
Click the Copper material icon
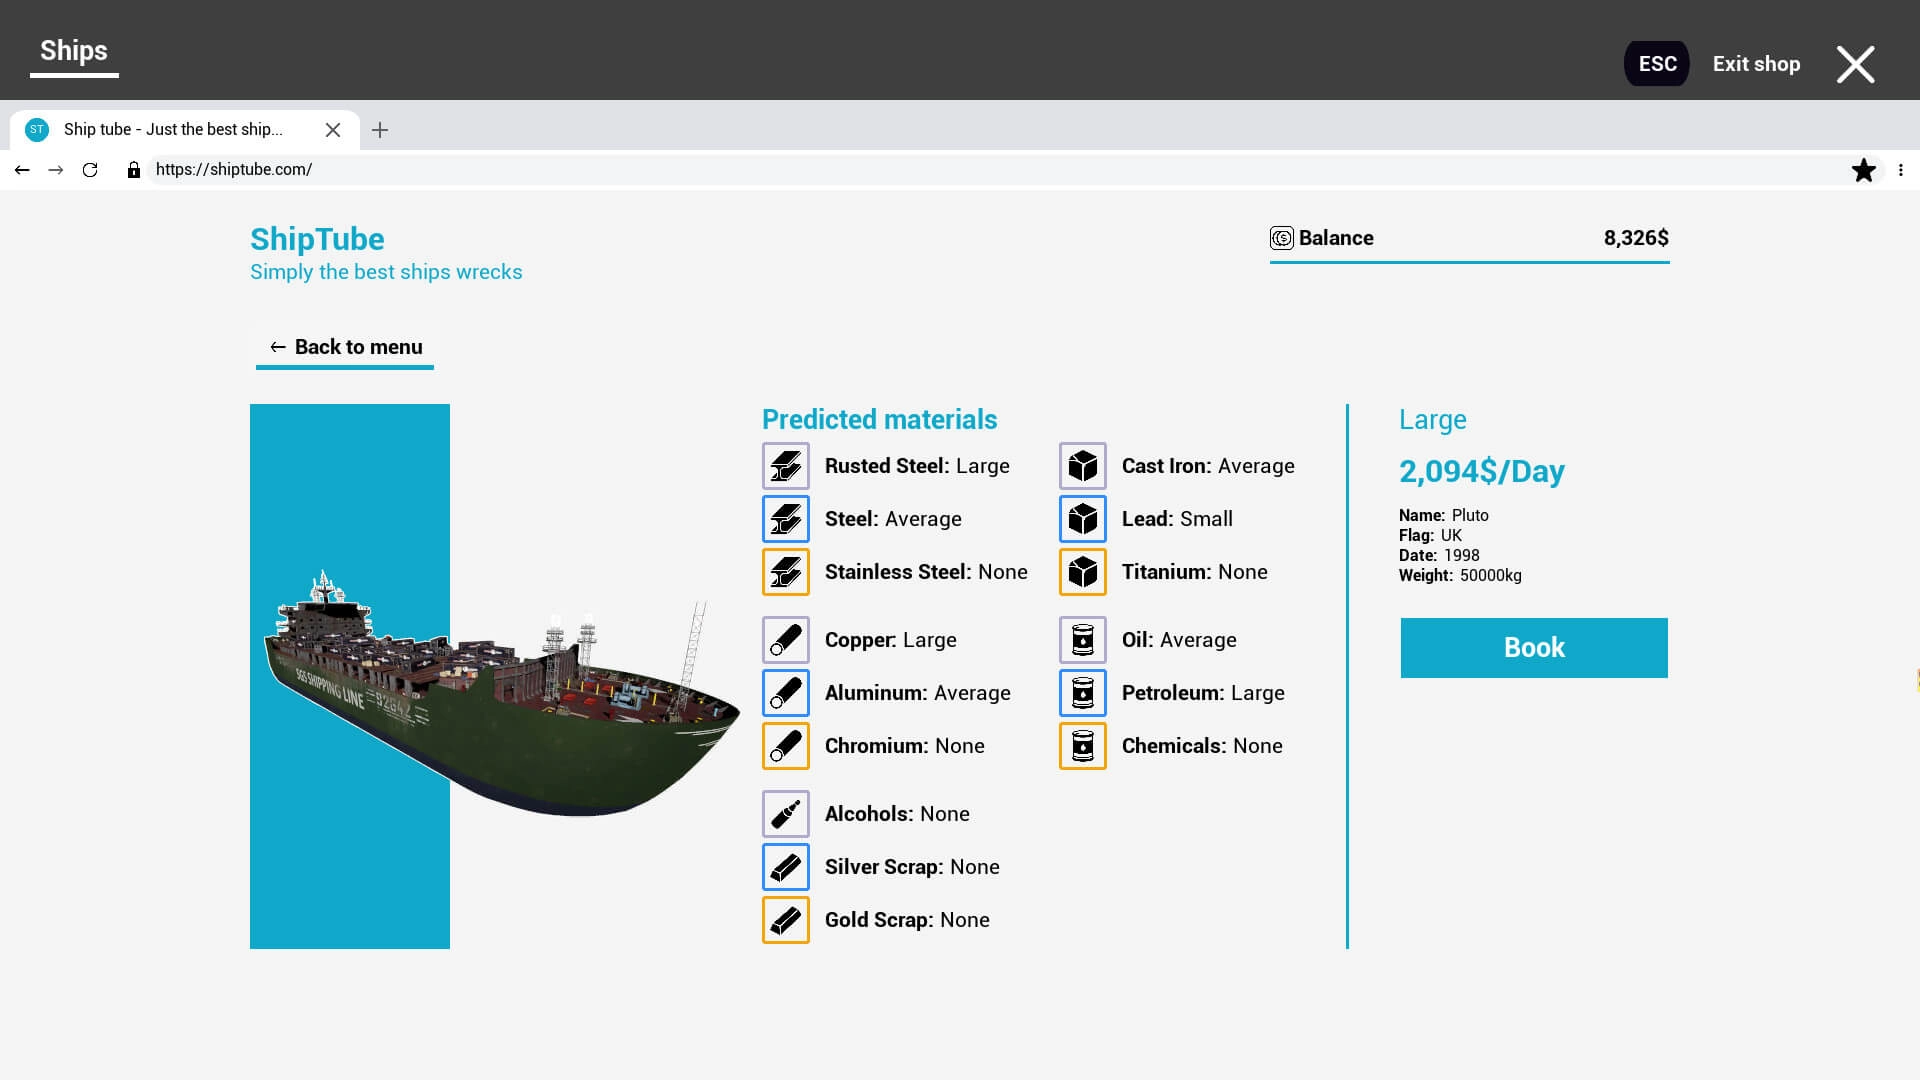click(x=786, y=640)
